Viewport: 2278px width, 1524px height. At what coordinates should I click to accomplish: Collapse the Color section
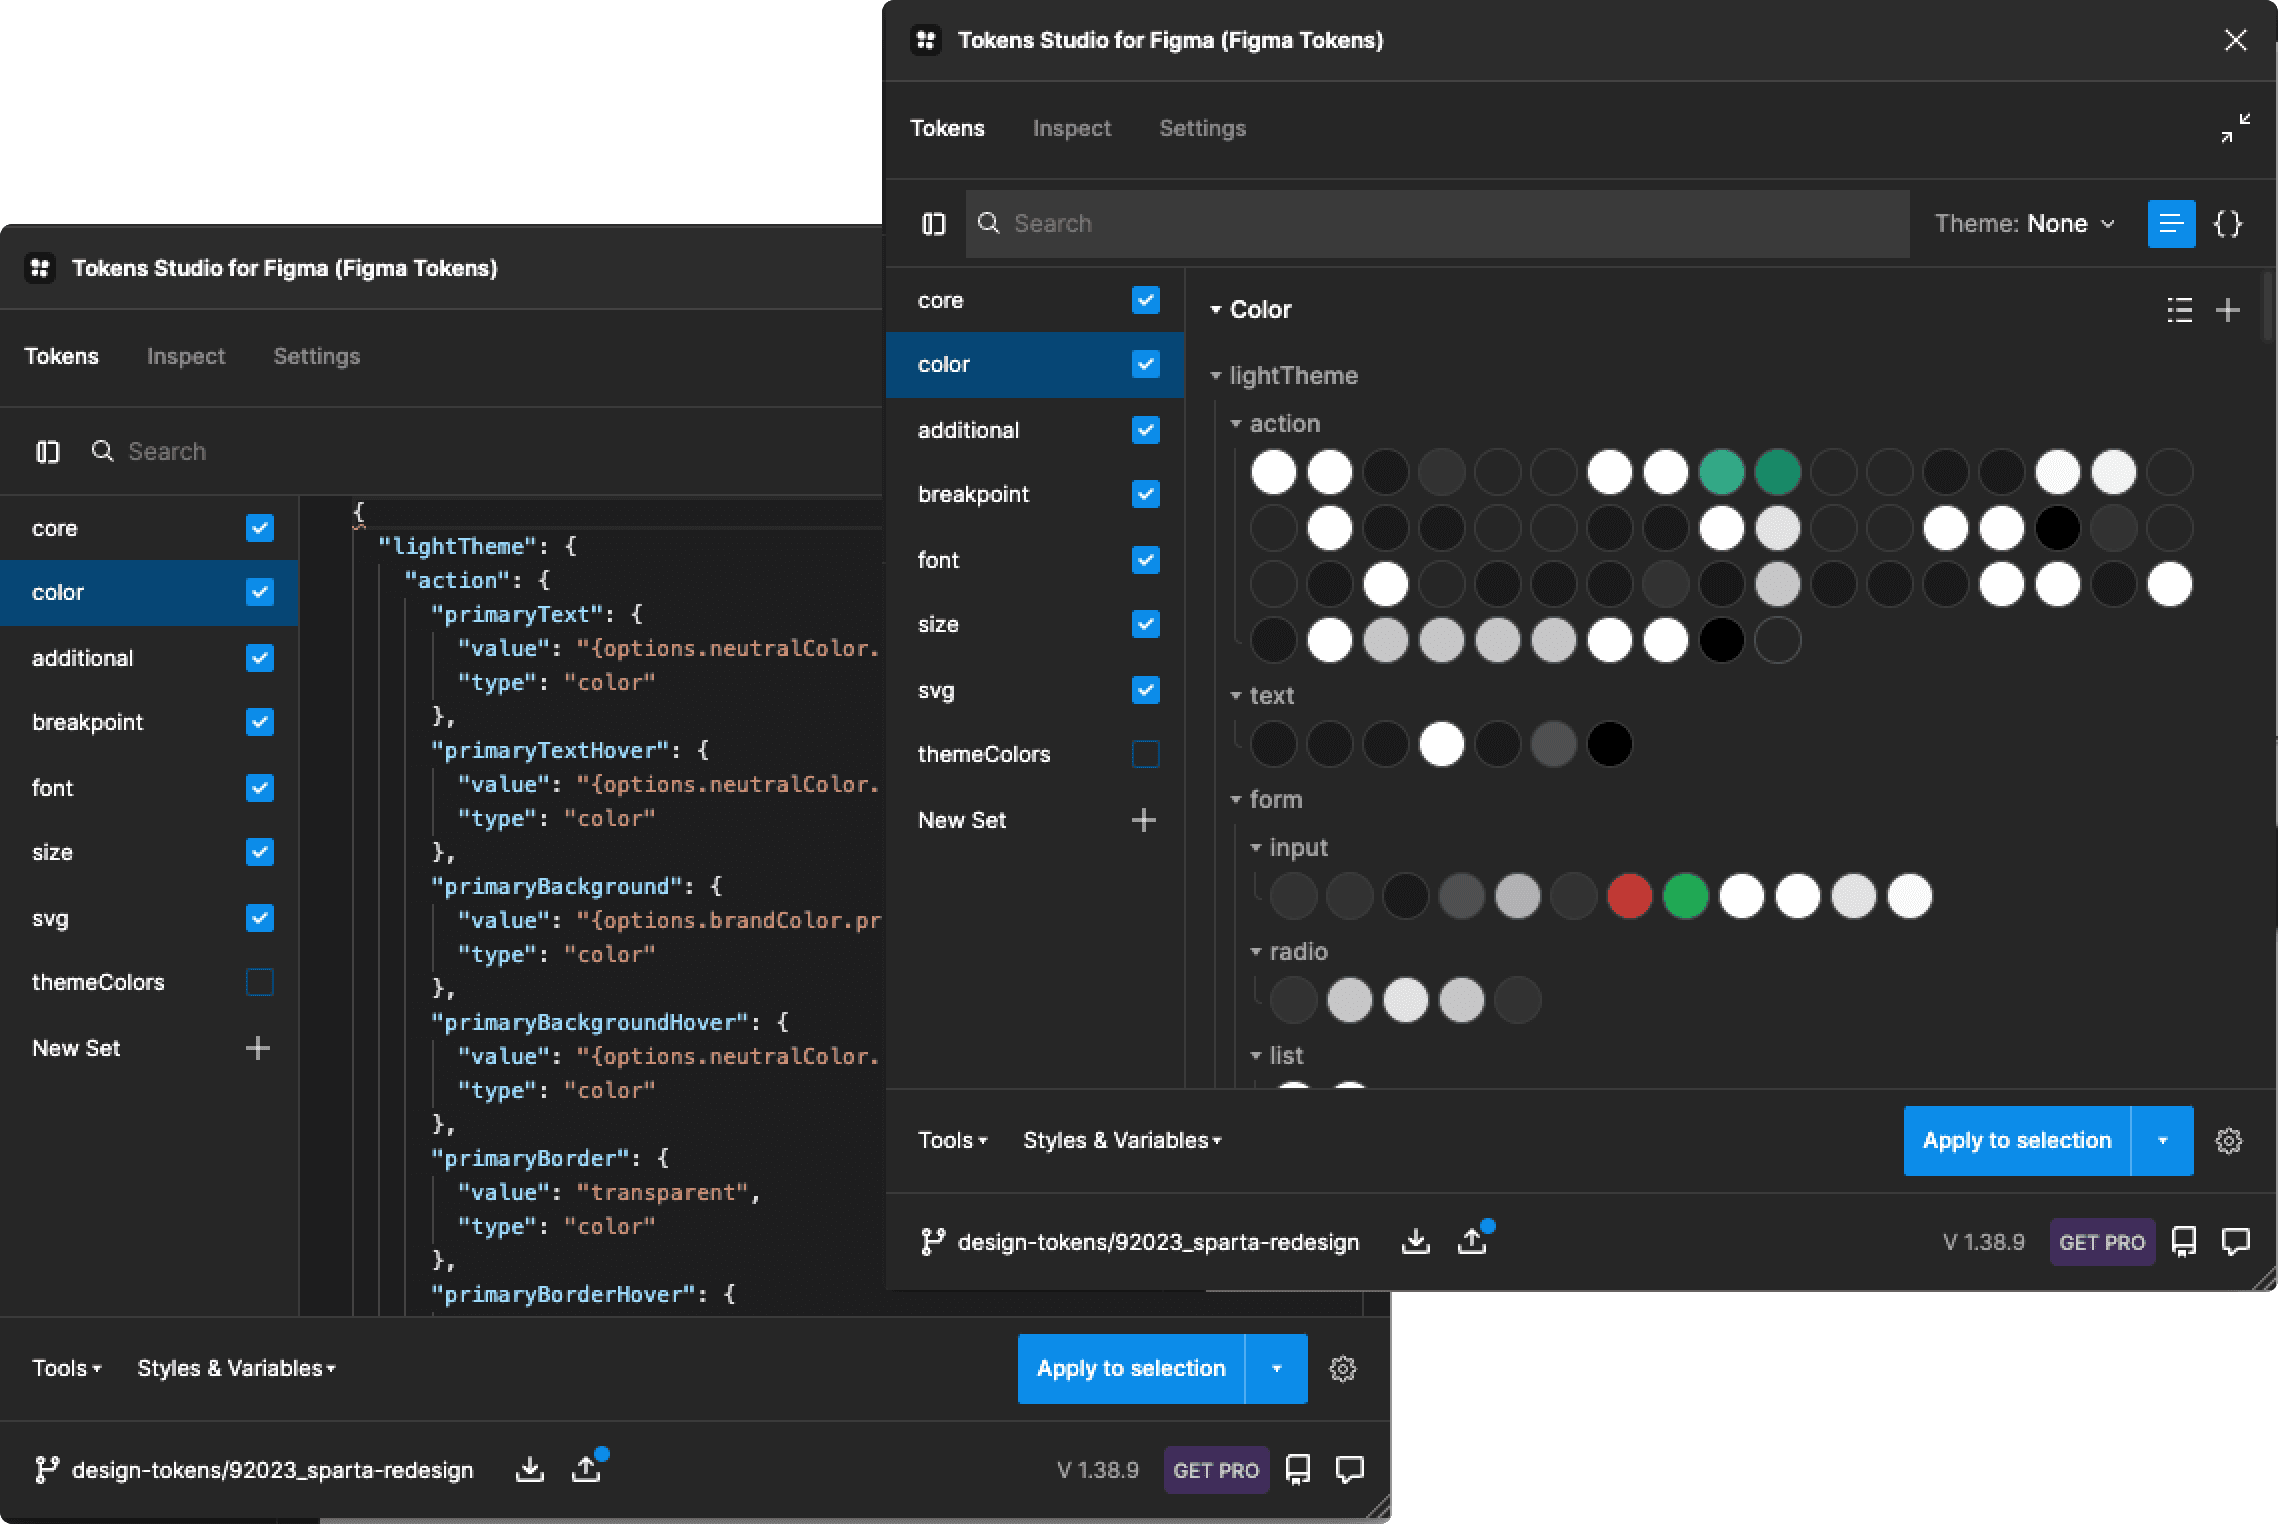click(x=1216, y=310)
